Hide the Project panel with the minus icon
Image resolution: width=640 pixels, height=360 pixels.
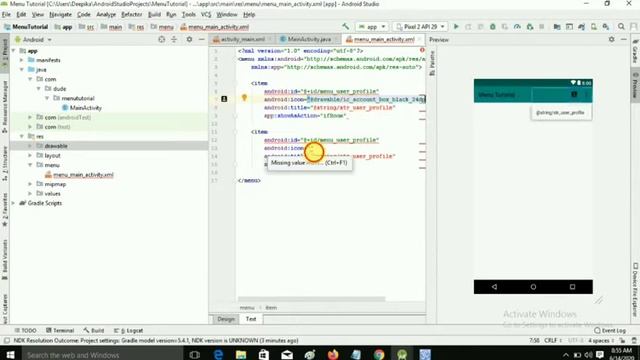coord(202,40)
